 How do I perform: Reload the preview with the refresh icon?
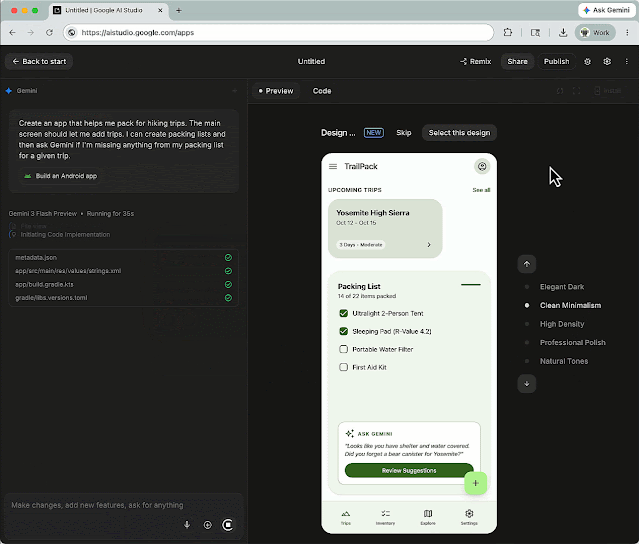click(x=560, y=91)
